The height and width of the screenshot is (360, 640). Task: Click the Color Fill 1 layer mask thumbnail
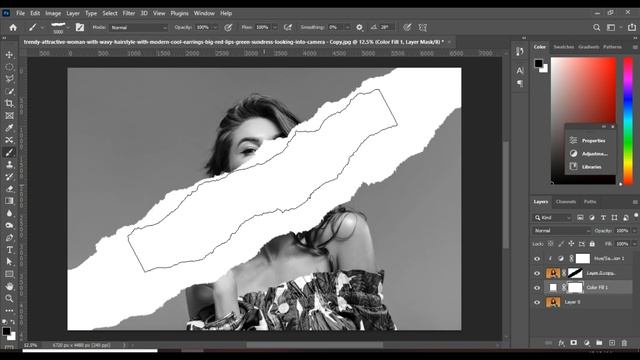(x=575, y=288)
